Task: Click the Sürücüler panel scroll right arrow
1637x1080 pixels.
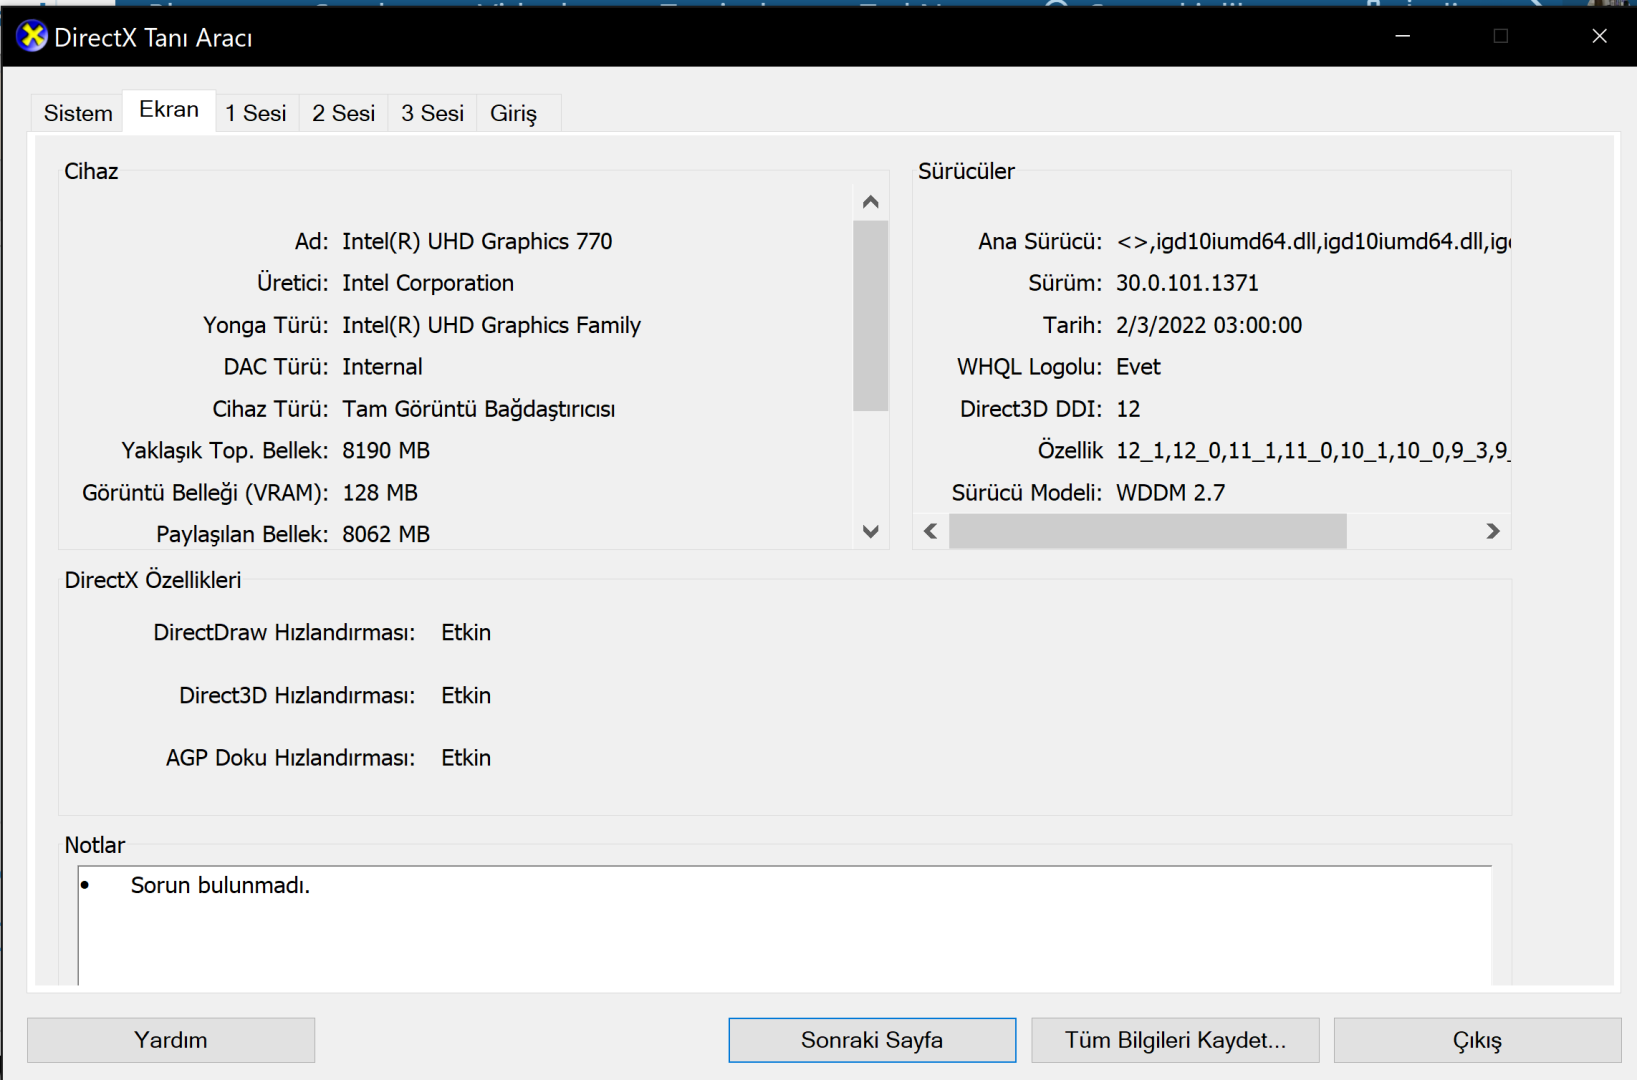Action: click(1492, 531)
